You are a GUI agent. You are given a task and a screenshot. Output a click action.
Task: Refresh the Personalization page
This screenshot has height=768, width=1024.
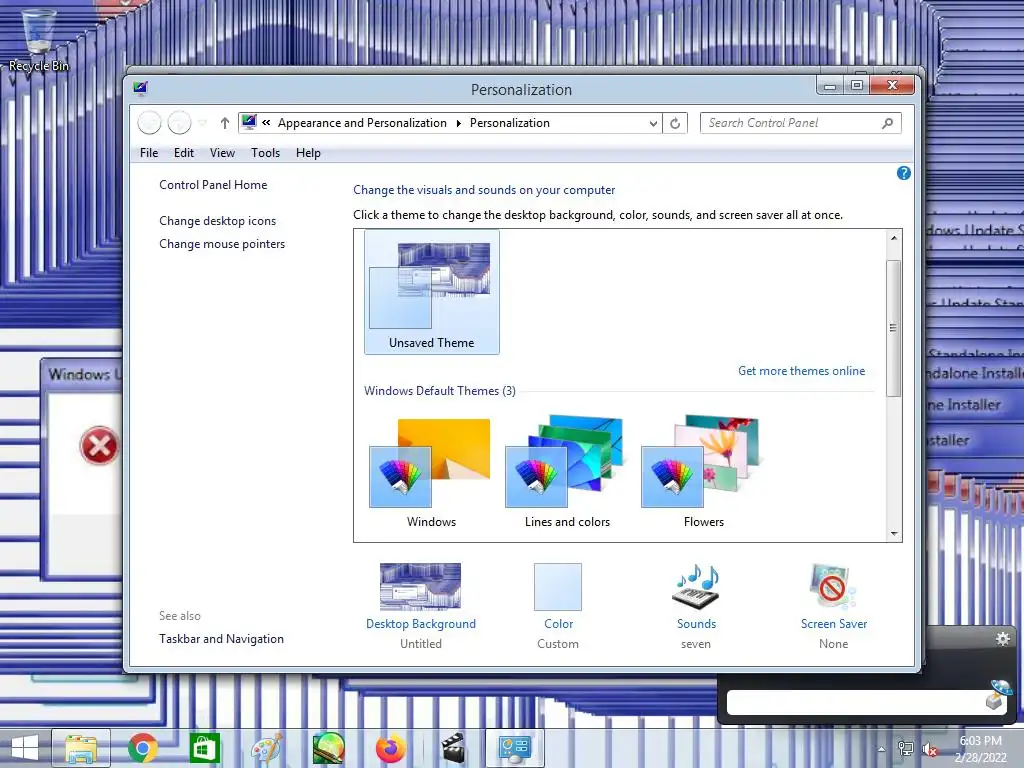click(x=675, y=123)
